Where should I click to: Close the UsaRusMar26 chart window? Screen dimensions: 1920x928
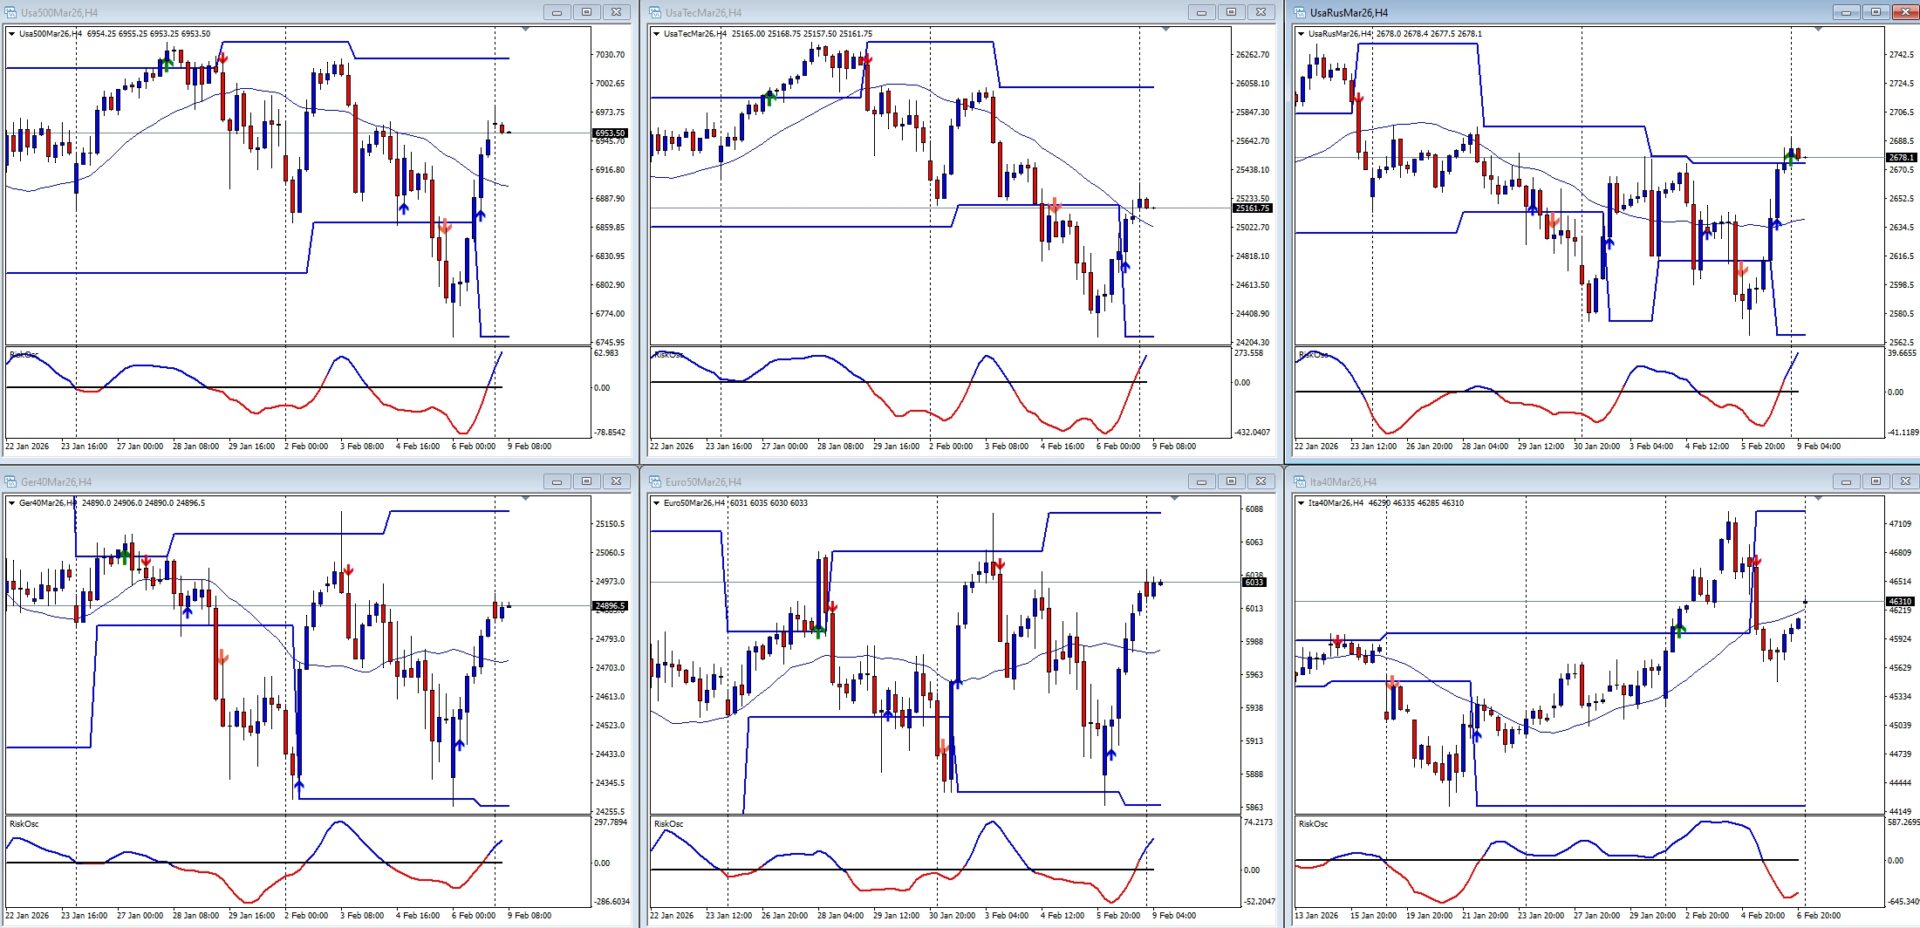pos(1905,13)
